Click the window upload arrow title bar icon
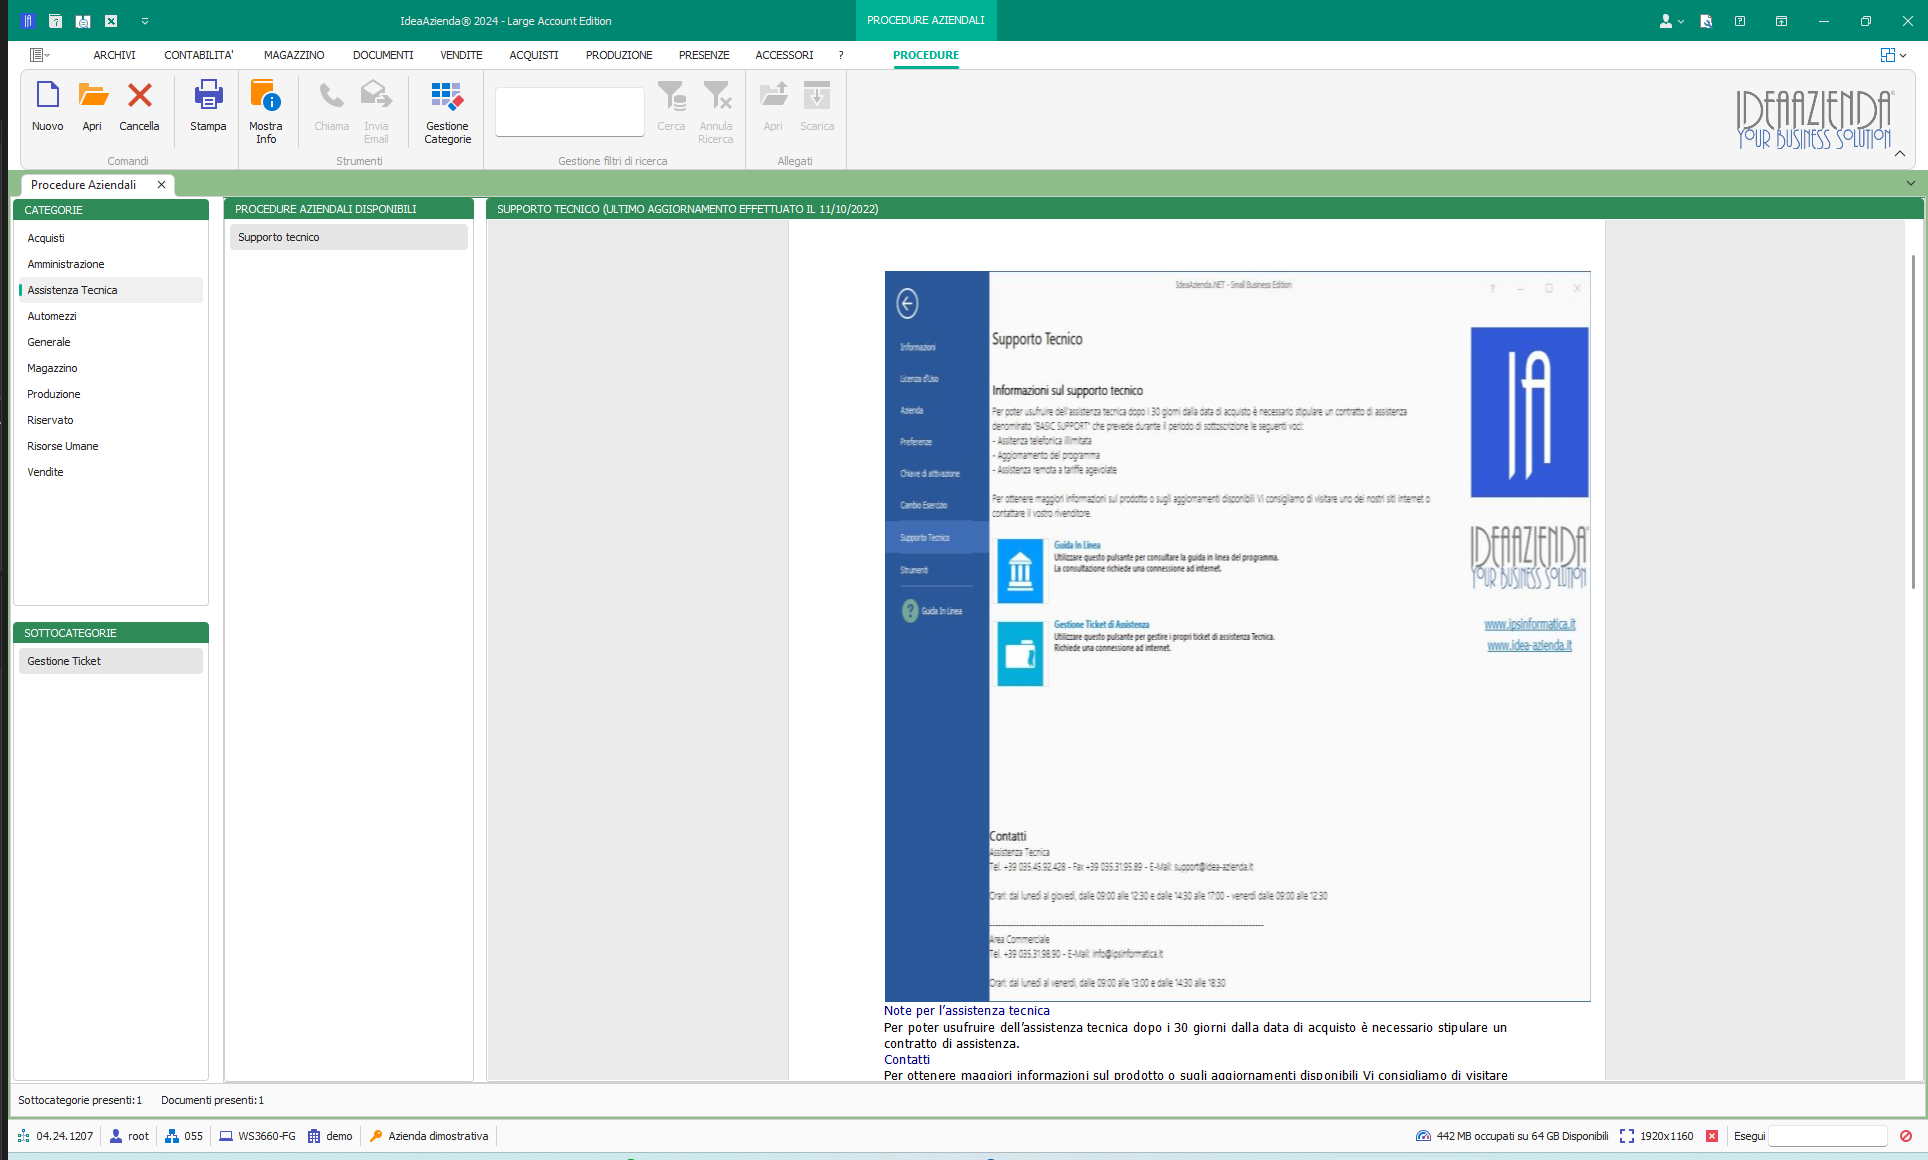Image resolution: width=1928 pixels, height=1160 pixels. tap(1781, 20)
